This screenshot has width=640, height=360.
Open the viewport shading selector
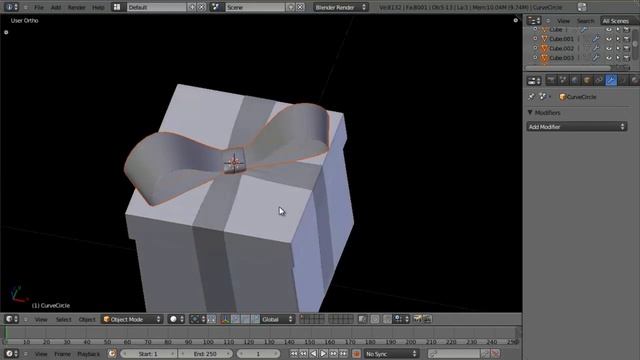click(x=176, y=319)
